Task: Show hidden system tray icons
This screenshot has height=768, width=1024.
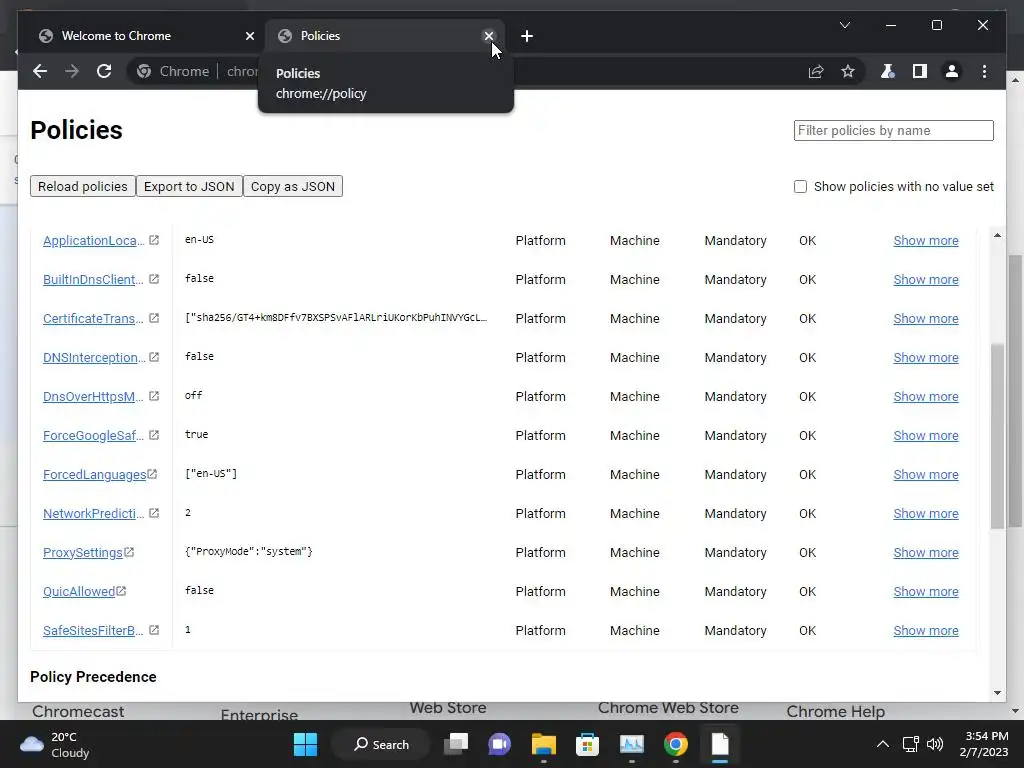Action: (882, 744)
